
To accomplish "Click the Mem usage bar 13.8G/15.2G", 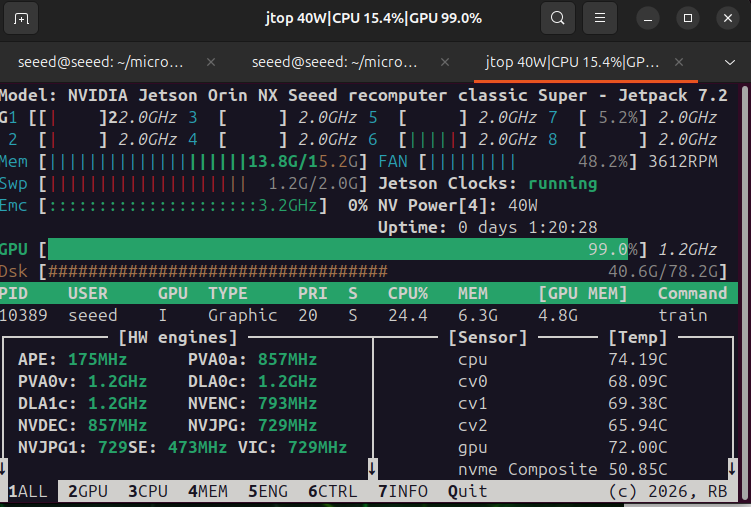I will click(x=204, y=162).
